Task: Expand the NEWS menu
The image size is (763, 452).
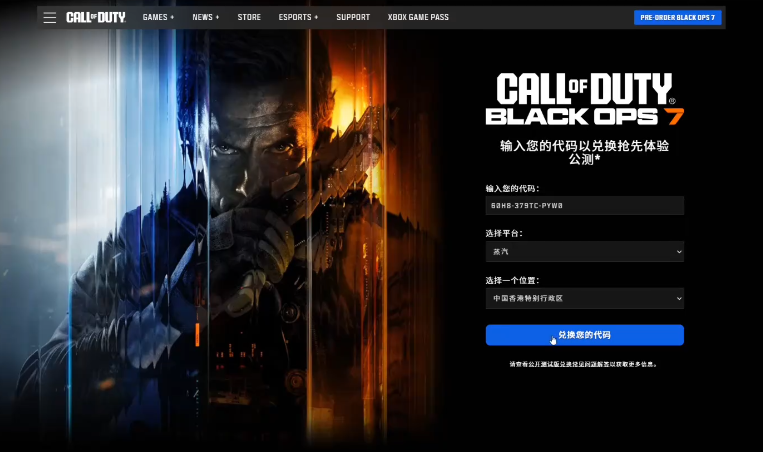Action: point(206,18)
